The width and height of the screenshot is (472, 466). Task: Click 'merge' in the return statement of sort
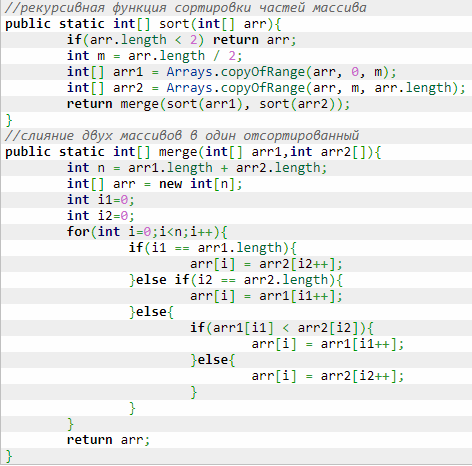pyautogui.click(x=140, y=104)
